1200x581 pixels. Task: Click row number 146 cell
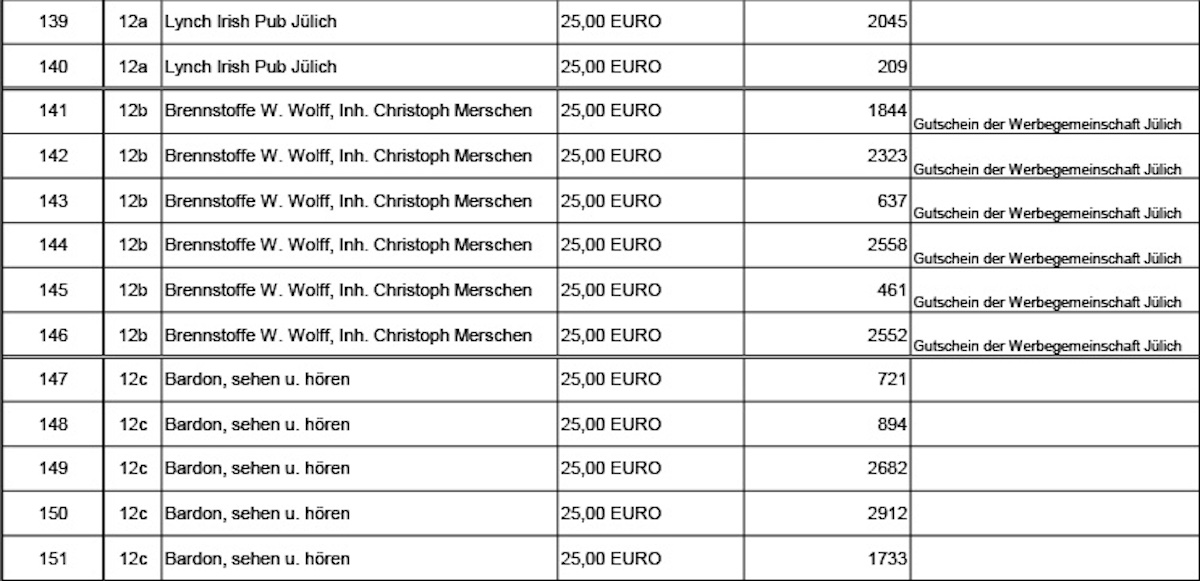(x=52, y=335)
